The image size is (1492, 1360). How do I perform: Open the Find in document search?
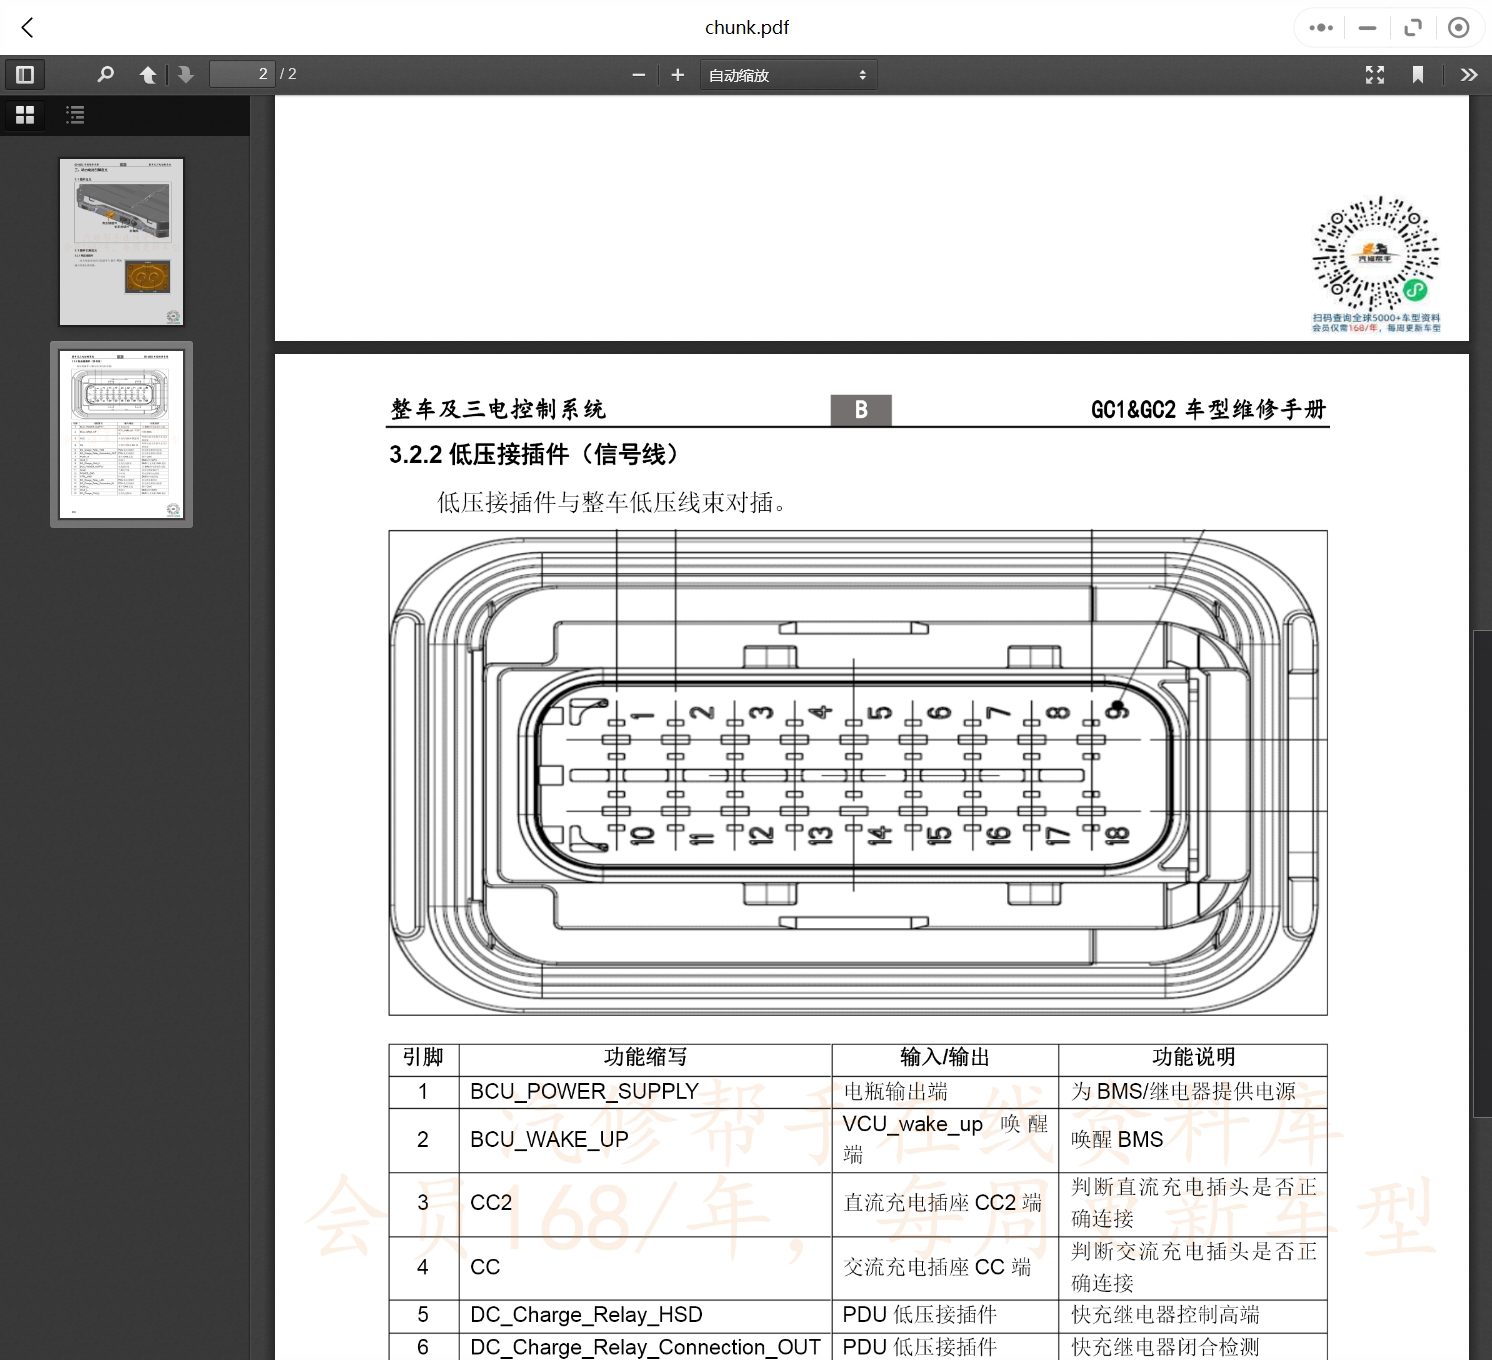(105, 74)
